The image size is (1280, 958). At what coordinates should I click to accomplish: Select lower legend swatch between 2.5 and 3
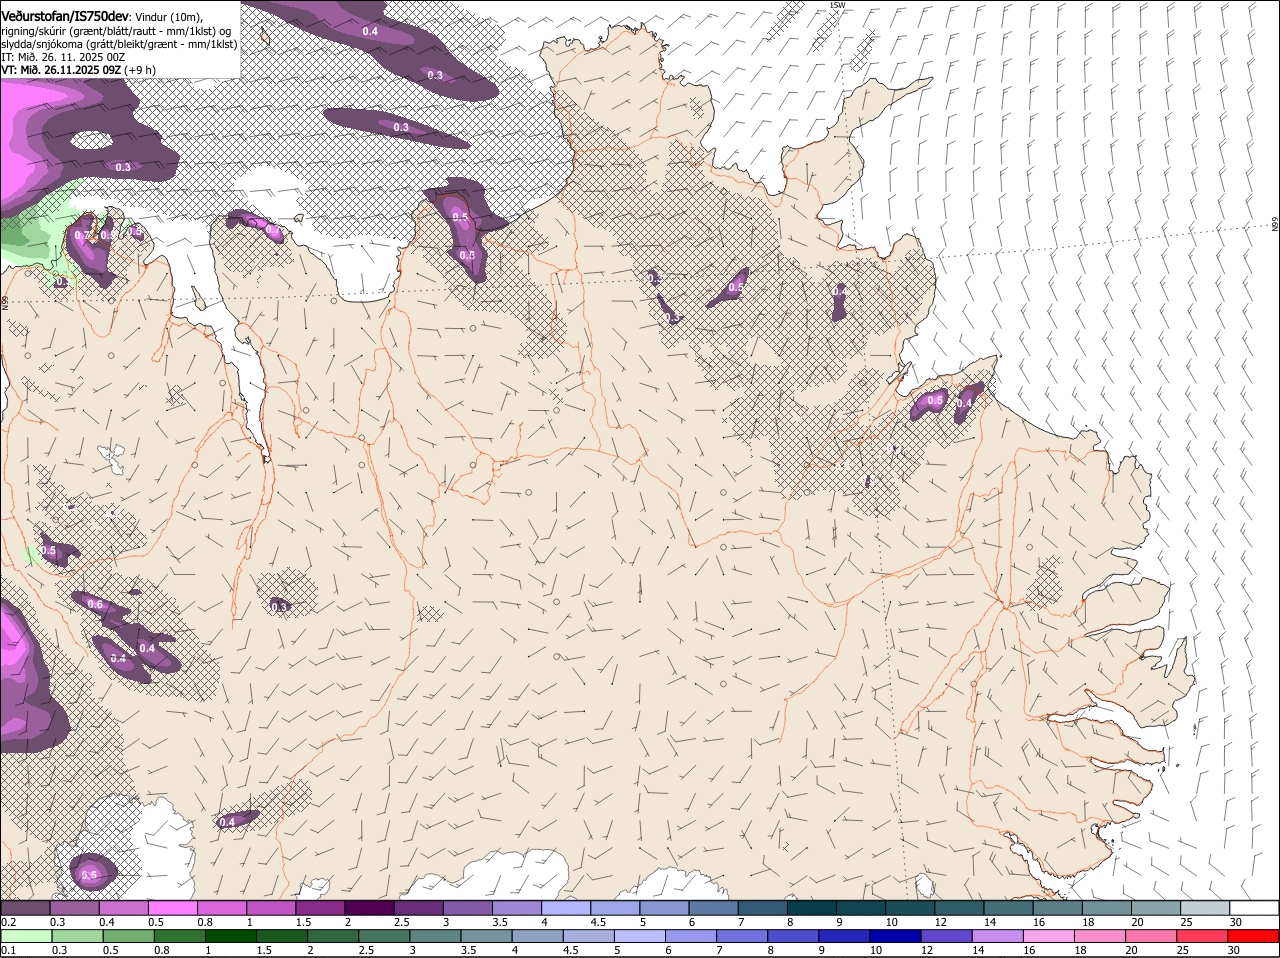pyautogui.click(x=385, y=935)
